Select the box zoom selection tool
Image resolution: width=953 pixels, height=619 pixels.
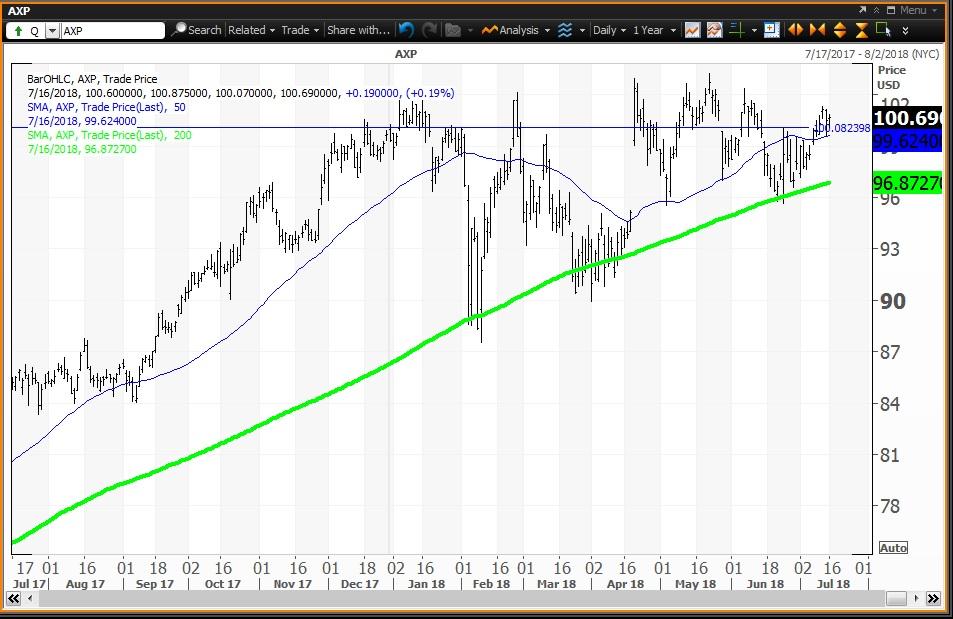[881, 30]
